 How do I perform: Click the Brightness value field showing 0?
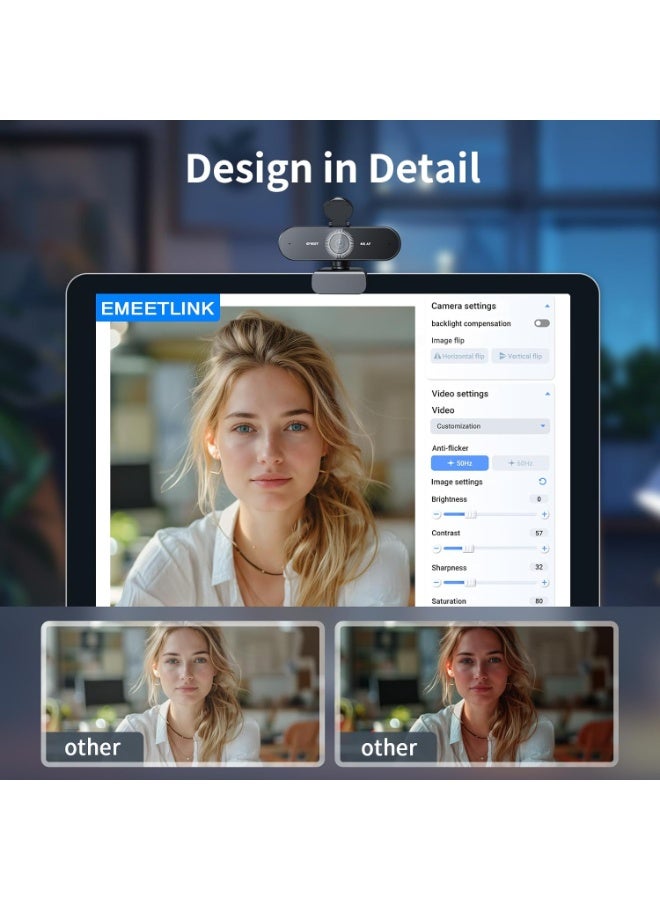539,499
